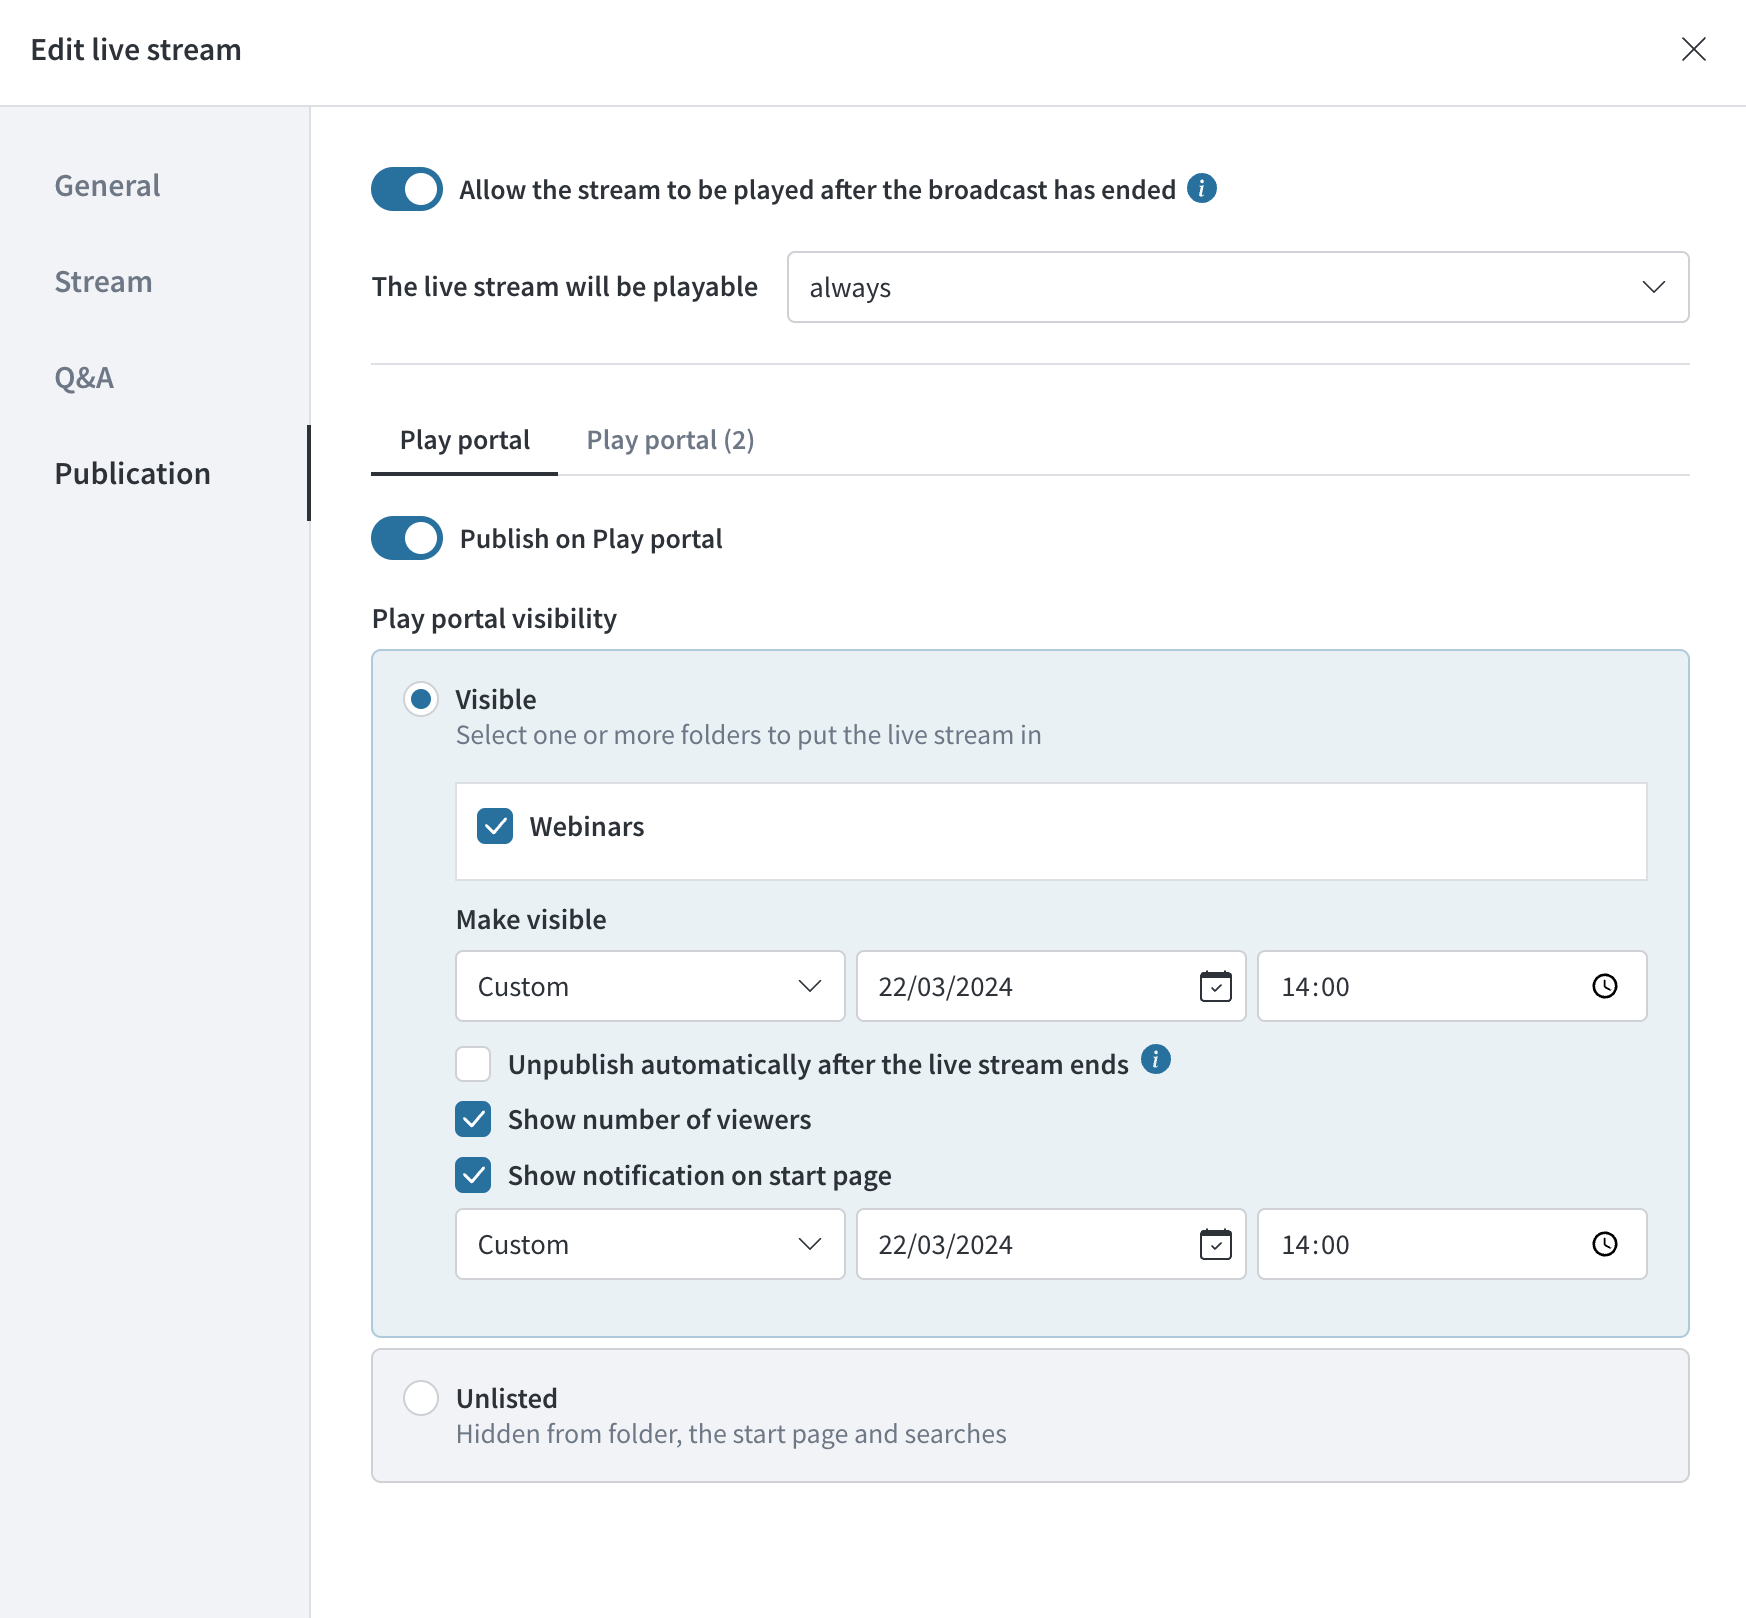This screenshot has height=1618, width=1746.
Task: Disable Publish on Play portal switch
Action: click(407, 538)
